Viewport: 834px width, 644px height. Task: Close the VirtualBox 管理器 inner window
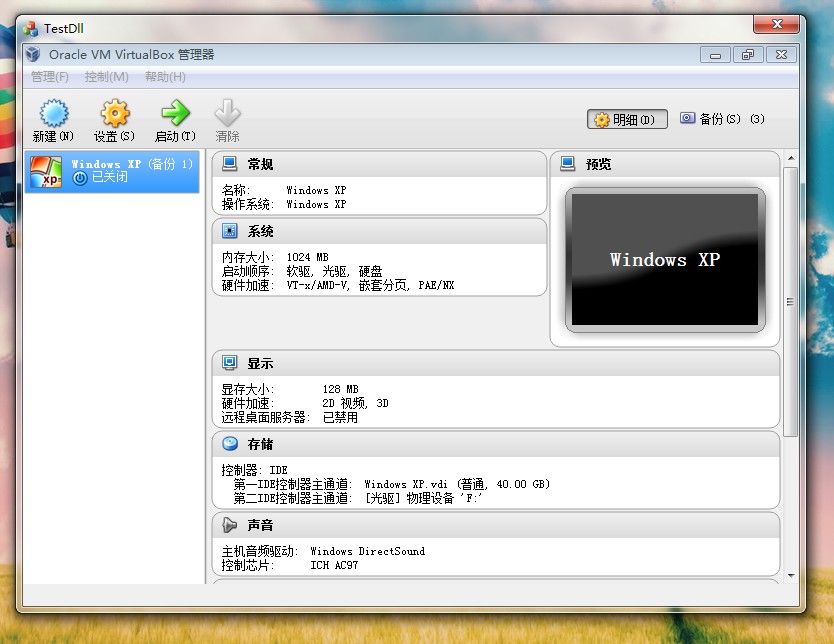tap(781, 55)
